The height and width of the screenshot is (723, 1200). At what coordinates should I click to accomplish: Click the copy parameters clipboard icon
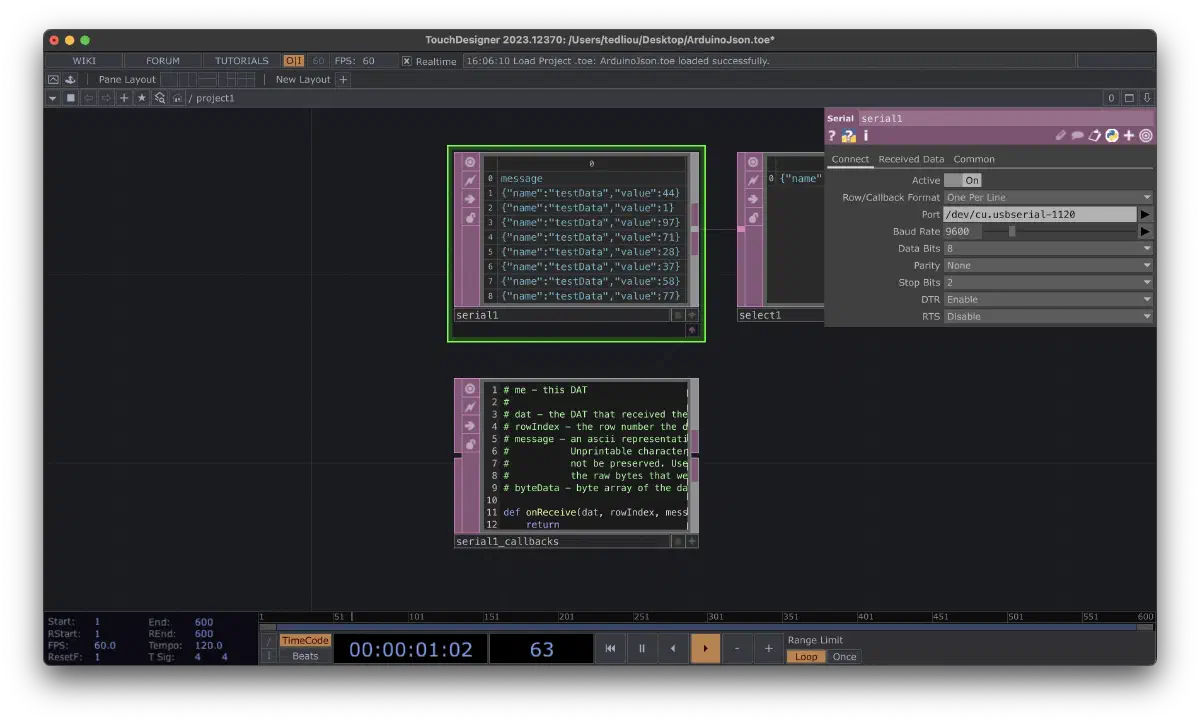click(x=1094, y=135)
